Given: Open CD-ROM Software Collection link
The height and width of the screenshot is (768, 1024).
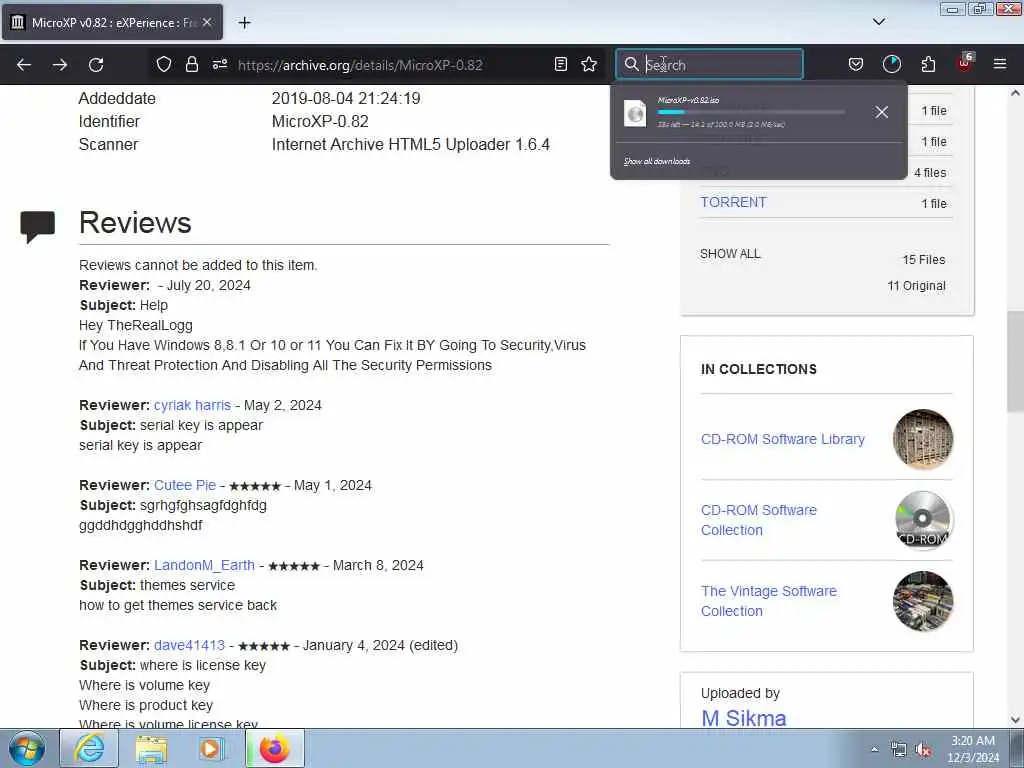Looking at the screenshot, I should [x=759, y=520].
